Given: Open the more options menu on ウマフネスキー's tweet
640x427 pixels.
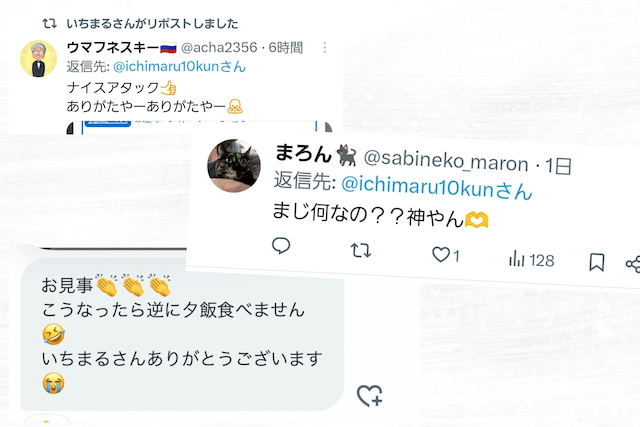Looking at the screenshot, I should tap(324, 47).
